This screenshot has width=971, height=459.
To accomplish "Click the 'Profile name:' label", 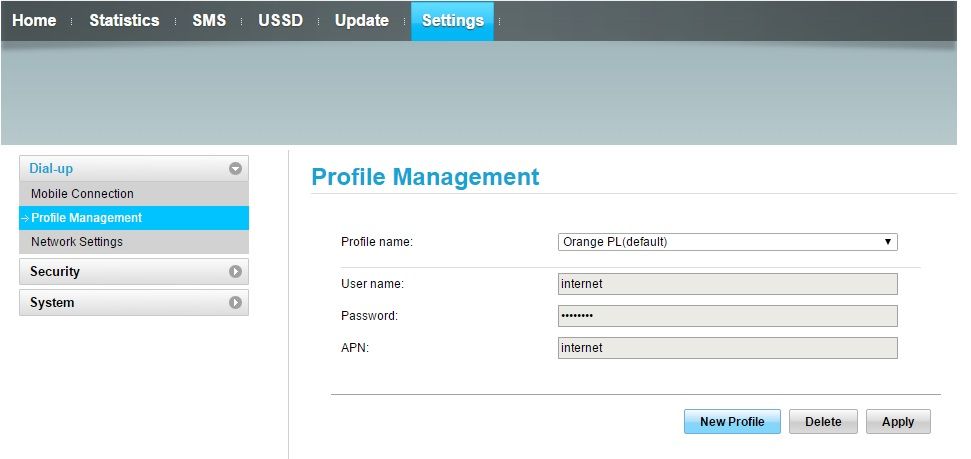I will point(377,242).
